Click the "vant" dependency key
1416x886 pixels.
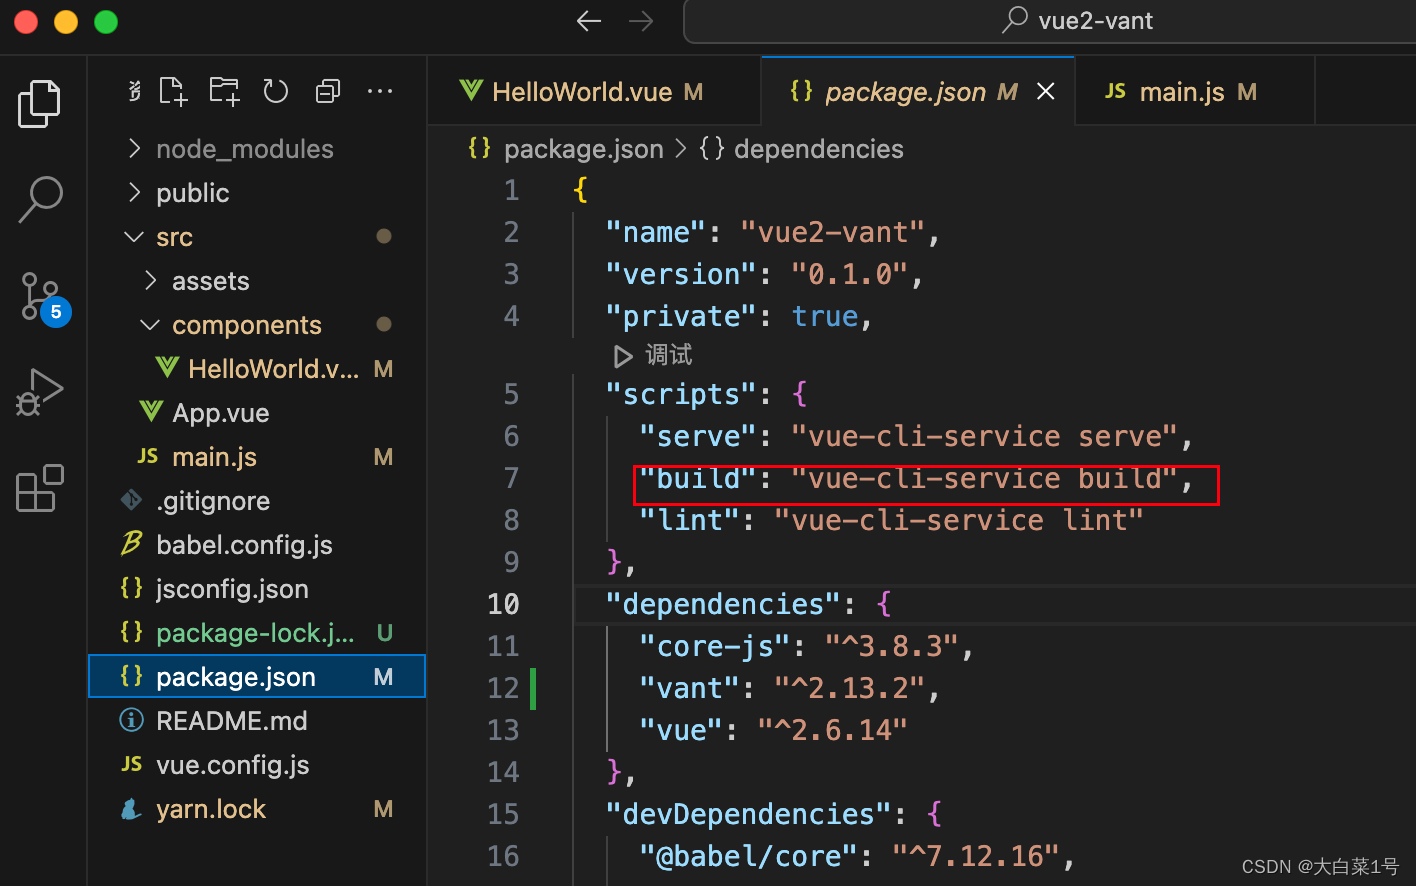click(x=690, y=688)
